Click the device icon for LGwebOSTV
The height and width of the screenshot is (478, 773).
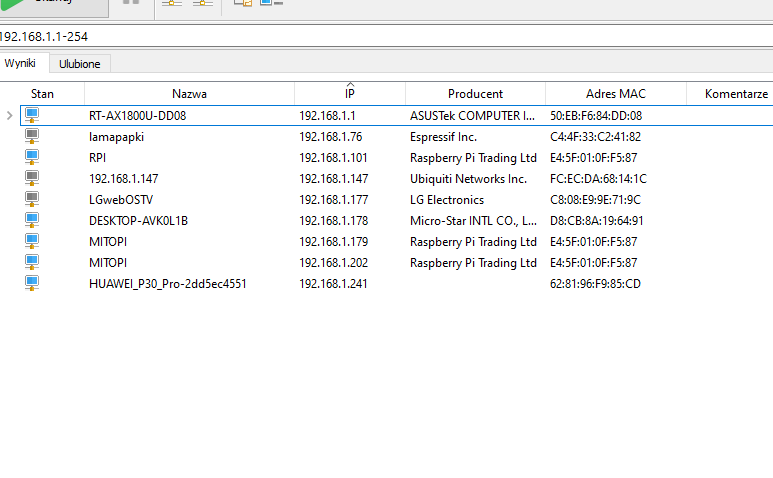click(32, 200)
